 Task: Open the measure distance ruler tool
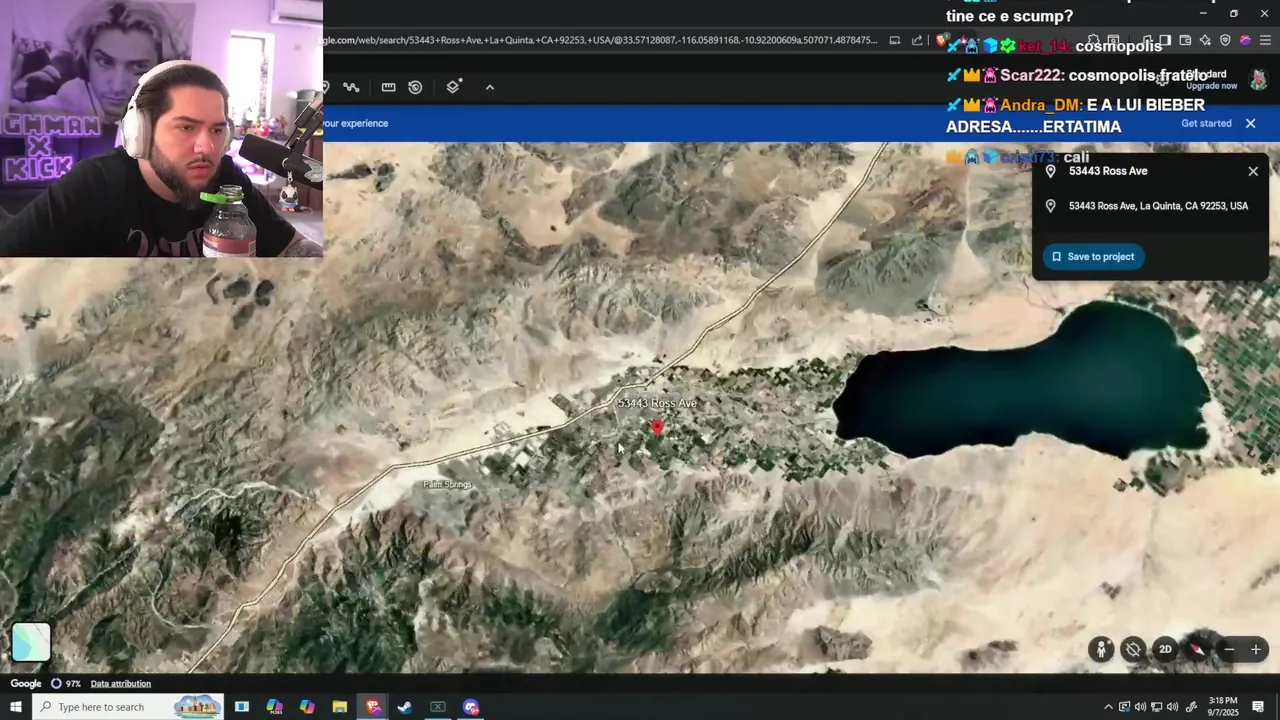(x=388, y=87)
